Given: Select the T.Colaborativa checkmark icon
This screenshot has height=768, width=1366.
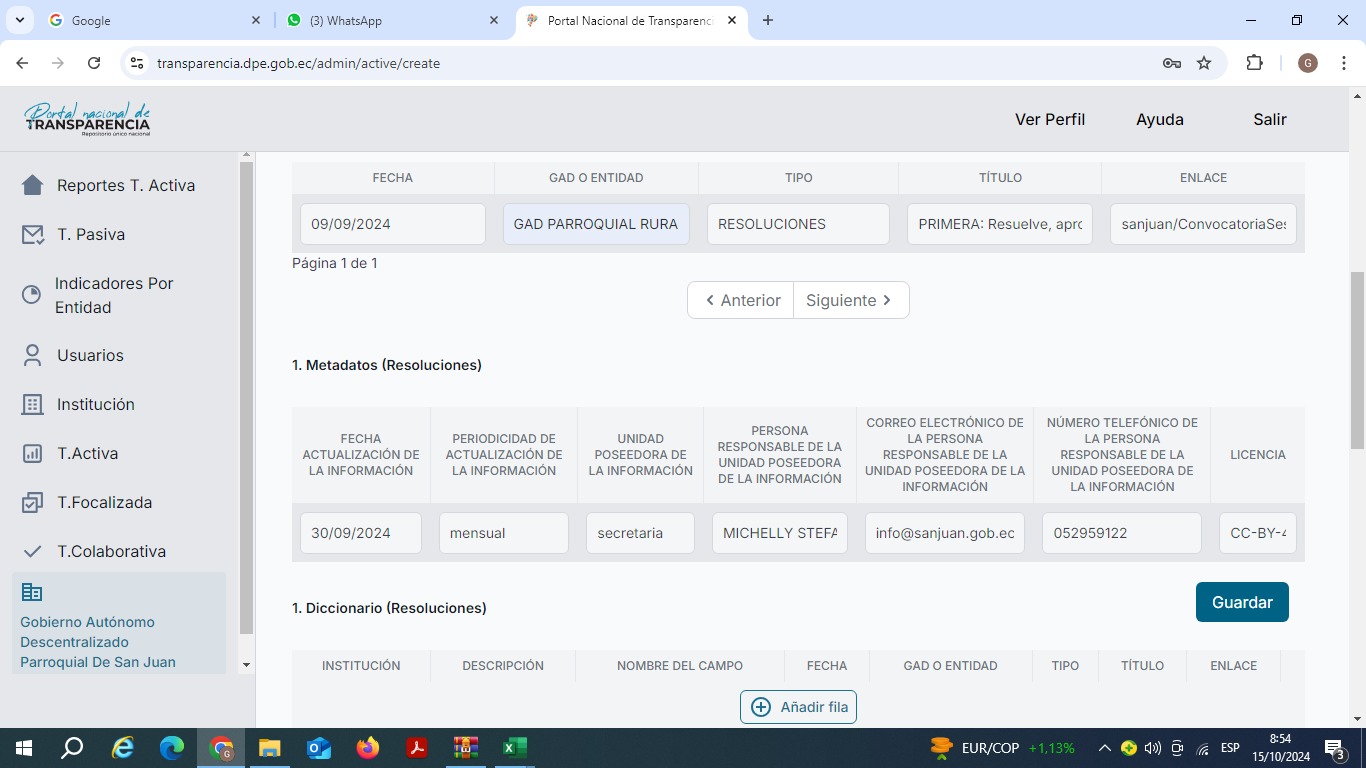Looking at the screenshot, I should coord(33,551).
